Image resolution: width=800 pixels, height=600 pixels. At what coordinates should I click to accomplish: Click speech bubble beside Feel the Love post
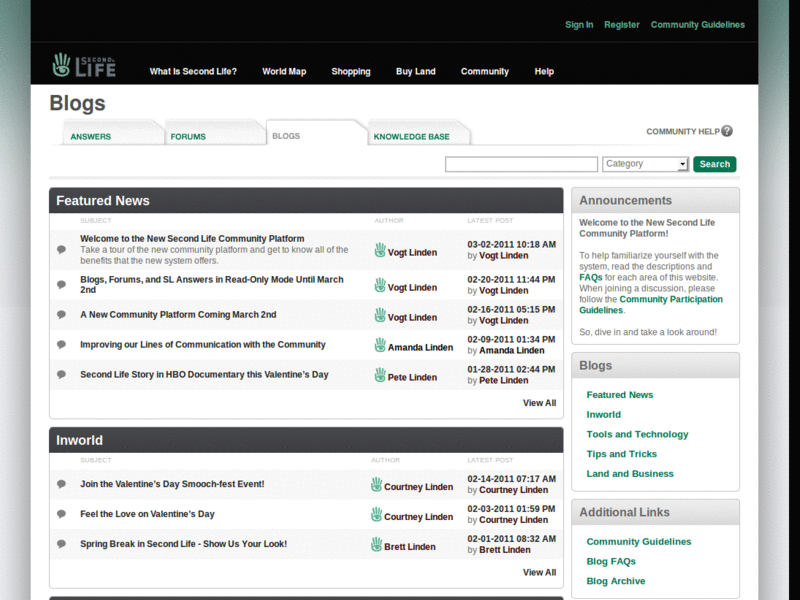pyautogui.click(x=61, y=514)
